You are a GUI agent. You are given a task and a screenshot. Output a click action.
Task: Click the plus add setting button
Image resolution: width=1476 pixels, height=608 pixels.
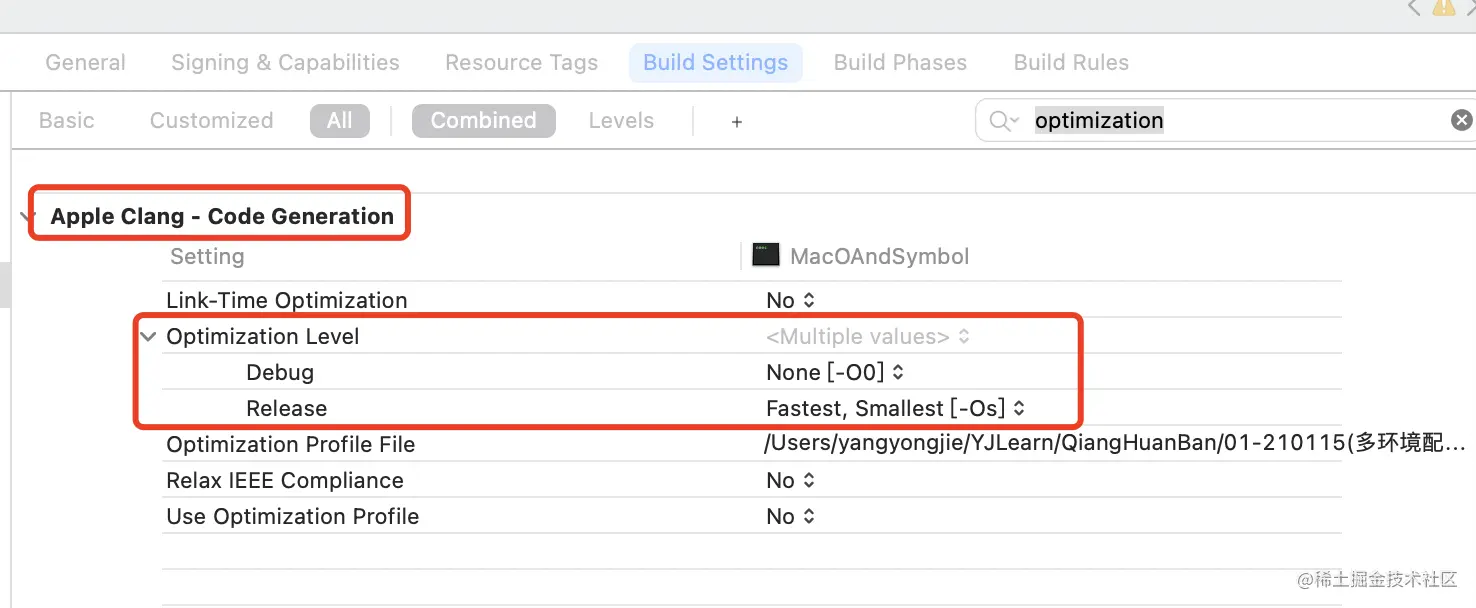tap(737, 122)
